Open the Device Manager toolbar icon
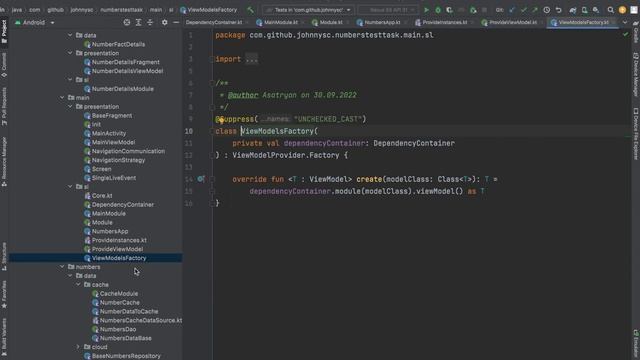This screenshot has width=640, height=360. pos(584,10)
